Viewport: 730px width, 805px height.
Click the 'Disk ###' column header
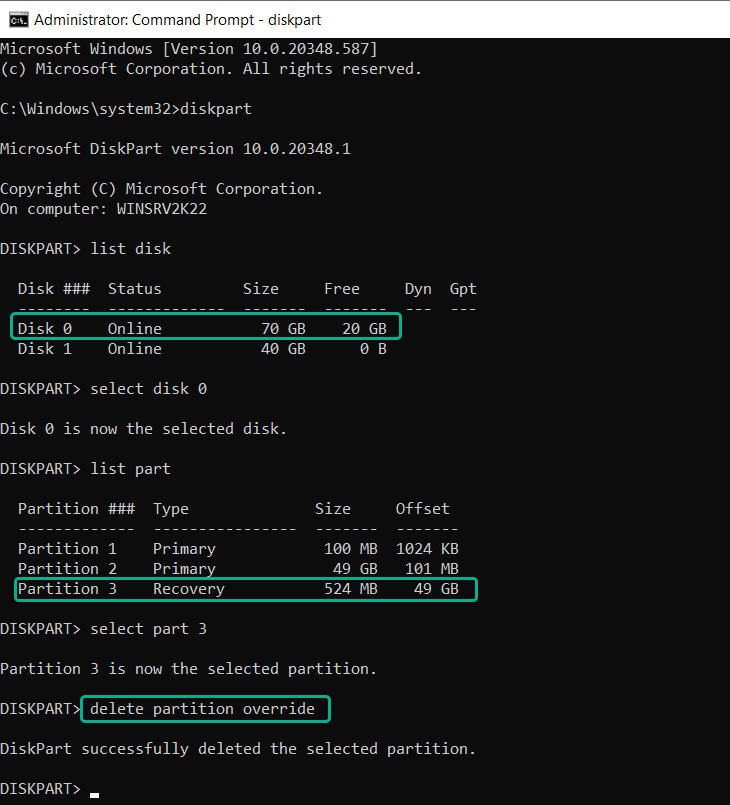coord(54,289)
